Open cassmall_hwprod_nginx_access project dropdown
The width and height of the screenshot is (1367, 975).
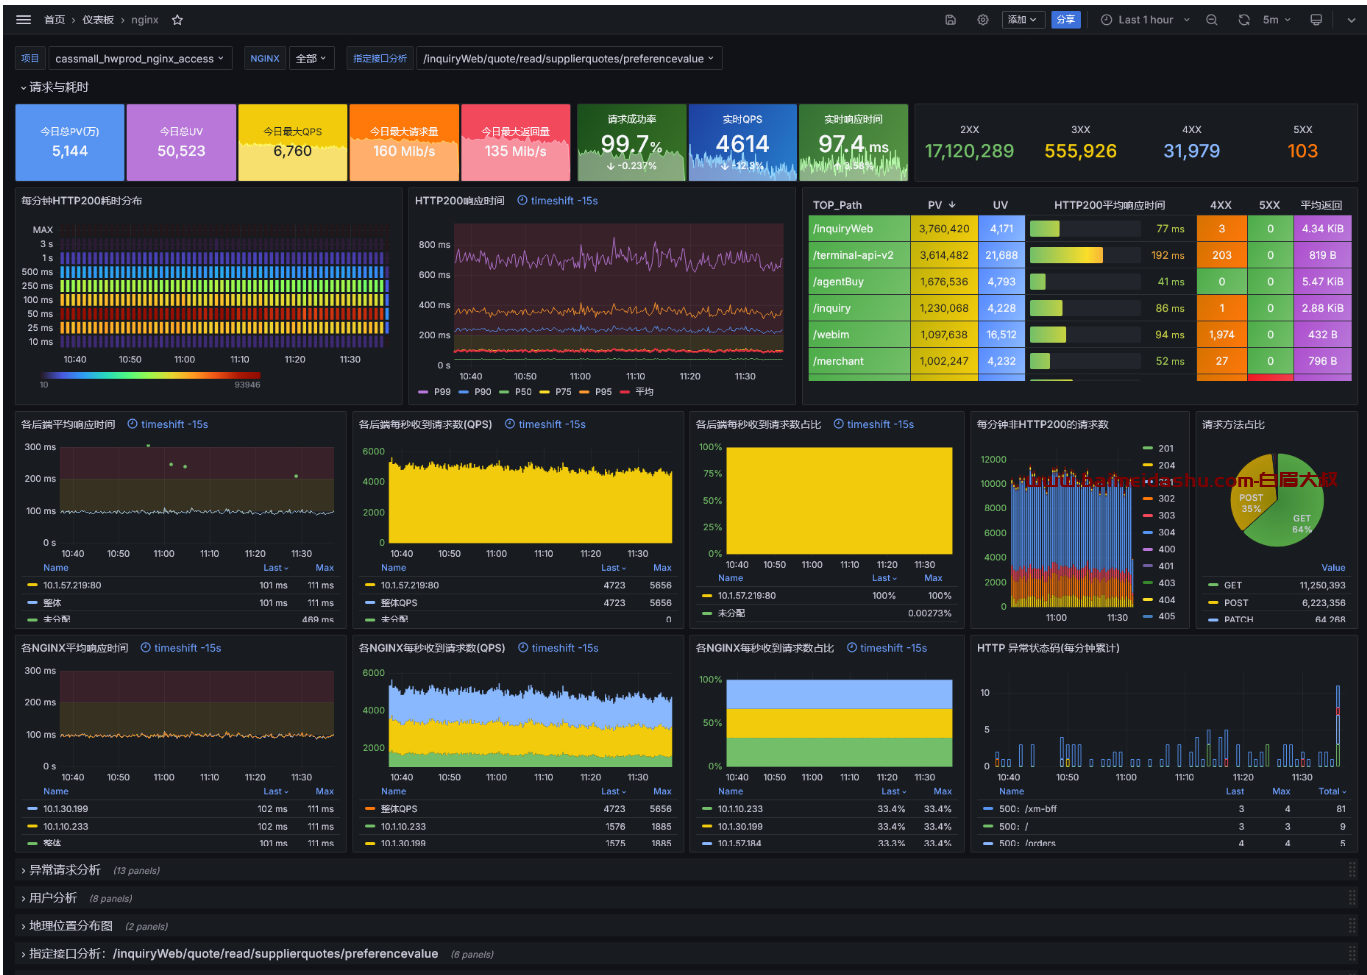pos(140,59)
